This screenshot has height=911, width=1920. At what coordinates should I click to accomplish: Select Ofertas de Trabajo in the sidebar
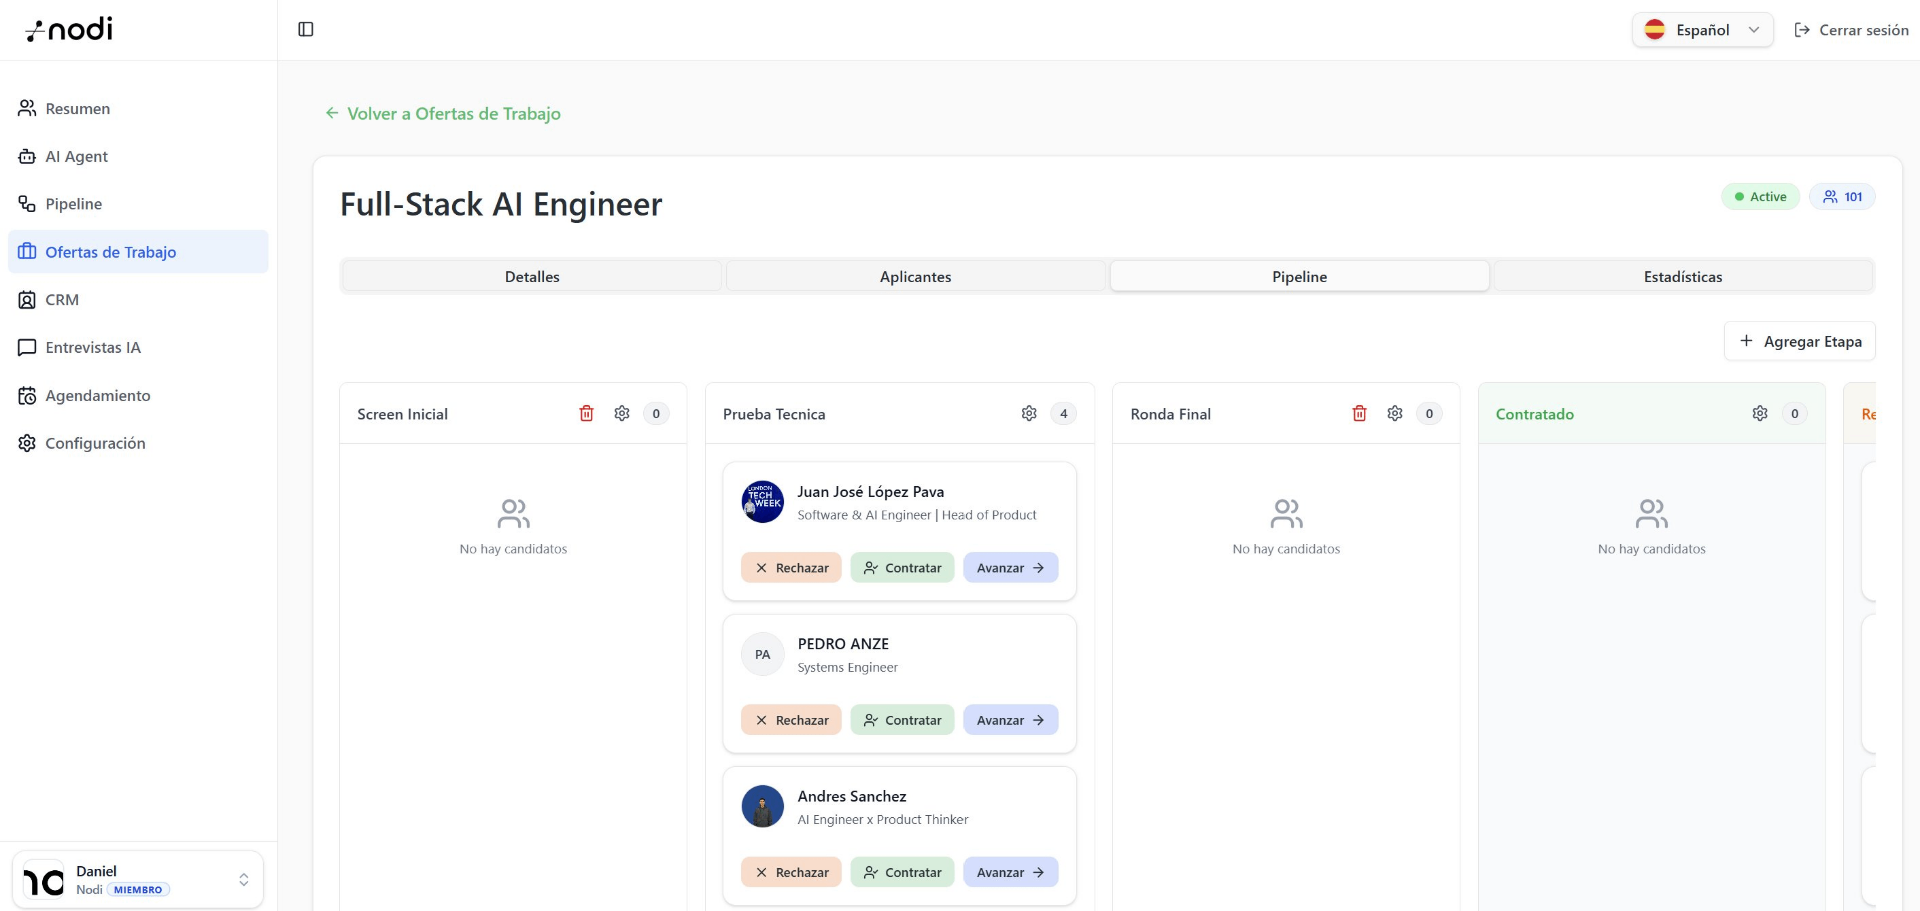coord(138,252)
